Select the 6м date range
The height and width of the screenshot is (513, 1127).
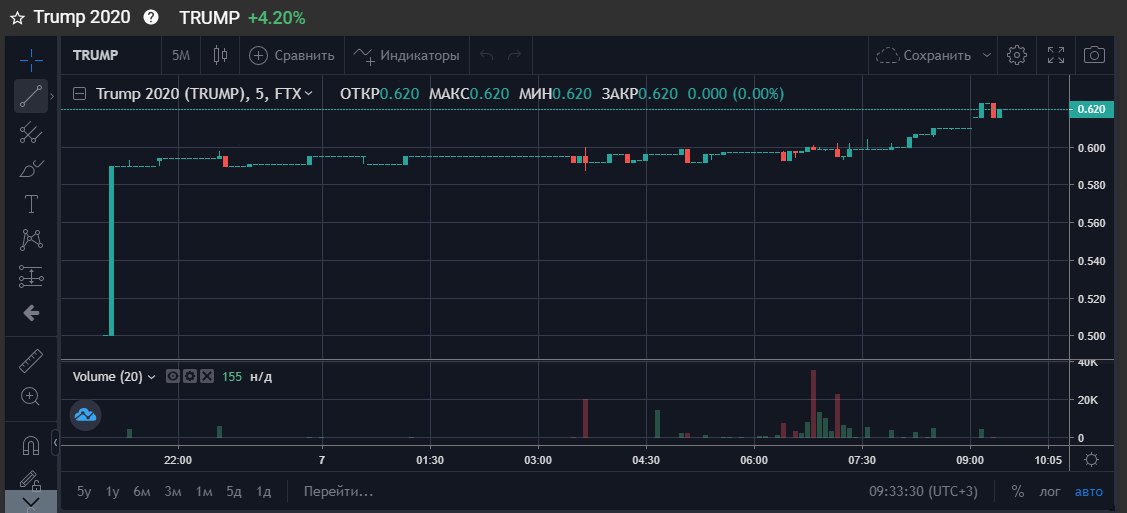(142, 492)
